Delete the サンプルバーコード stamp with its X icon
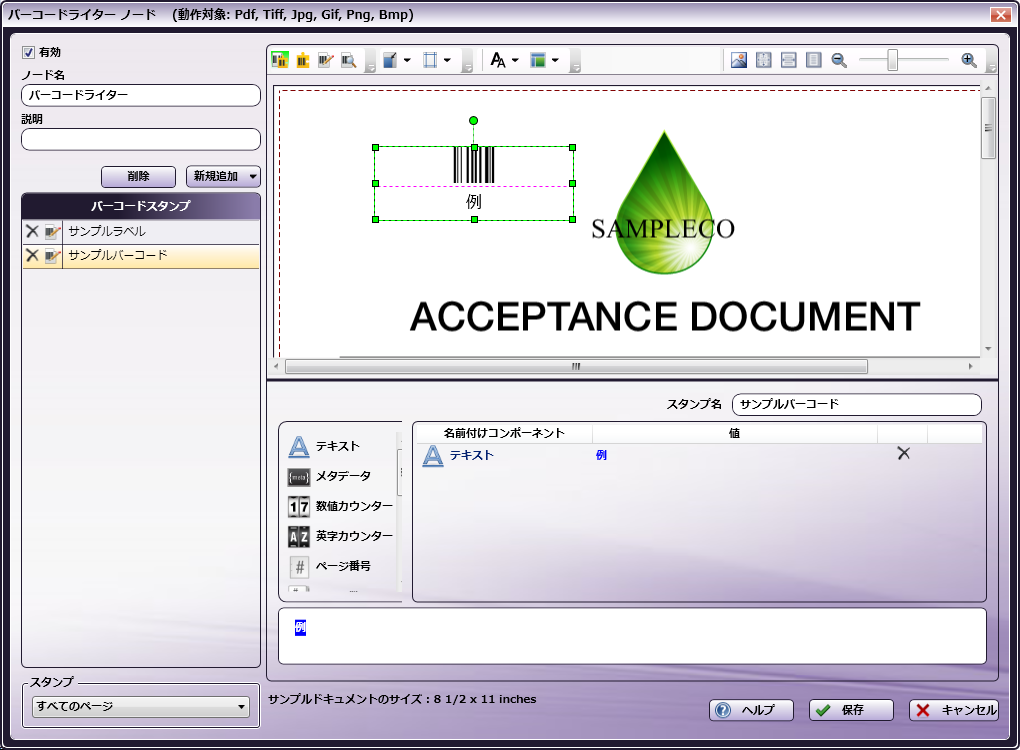The width and height of the screenshot is (1020, 750). tap(32, 256)
